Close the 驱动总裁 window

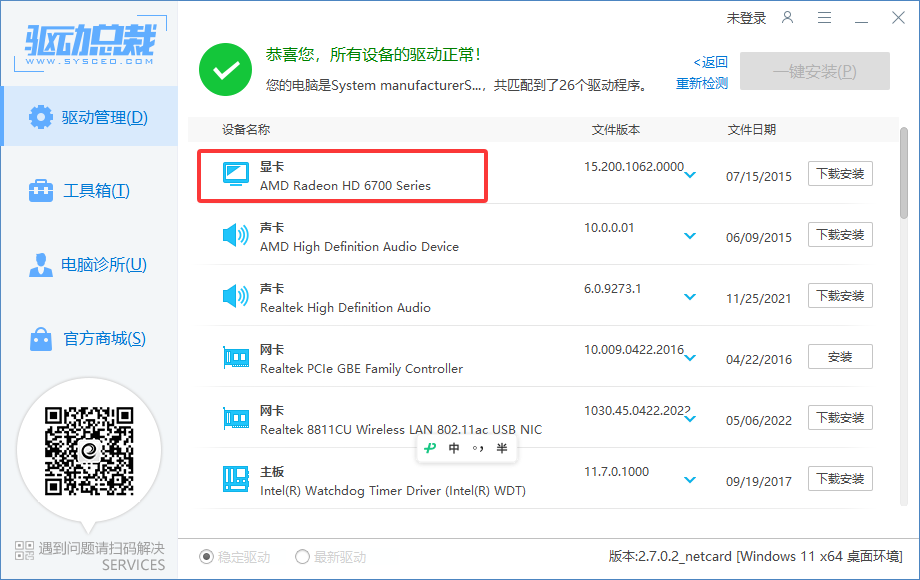[x=898, y=18]
